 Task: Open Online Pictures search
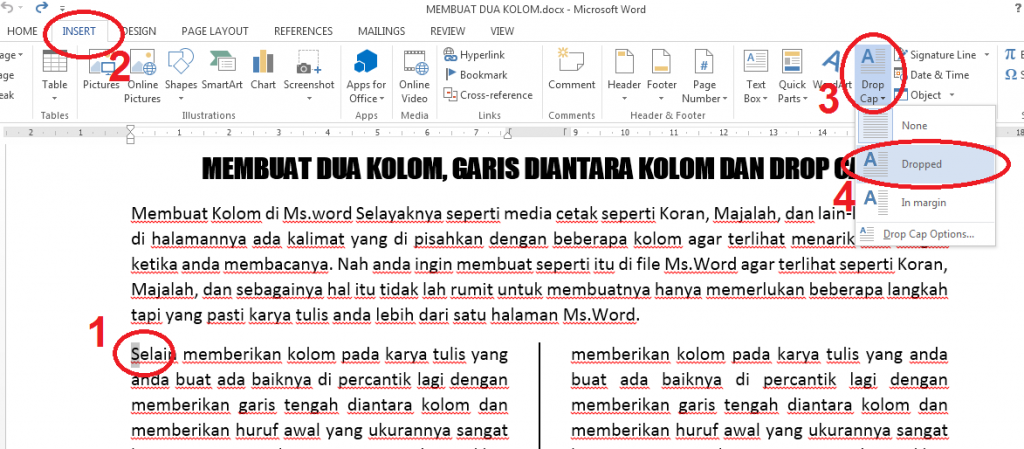[142, 77]
